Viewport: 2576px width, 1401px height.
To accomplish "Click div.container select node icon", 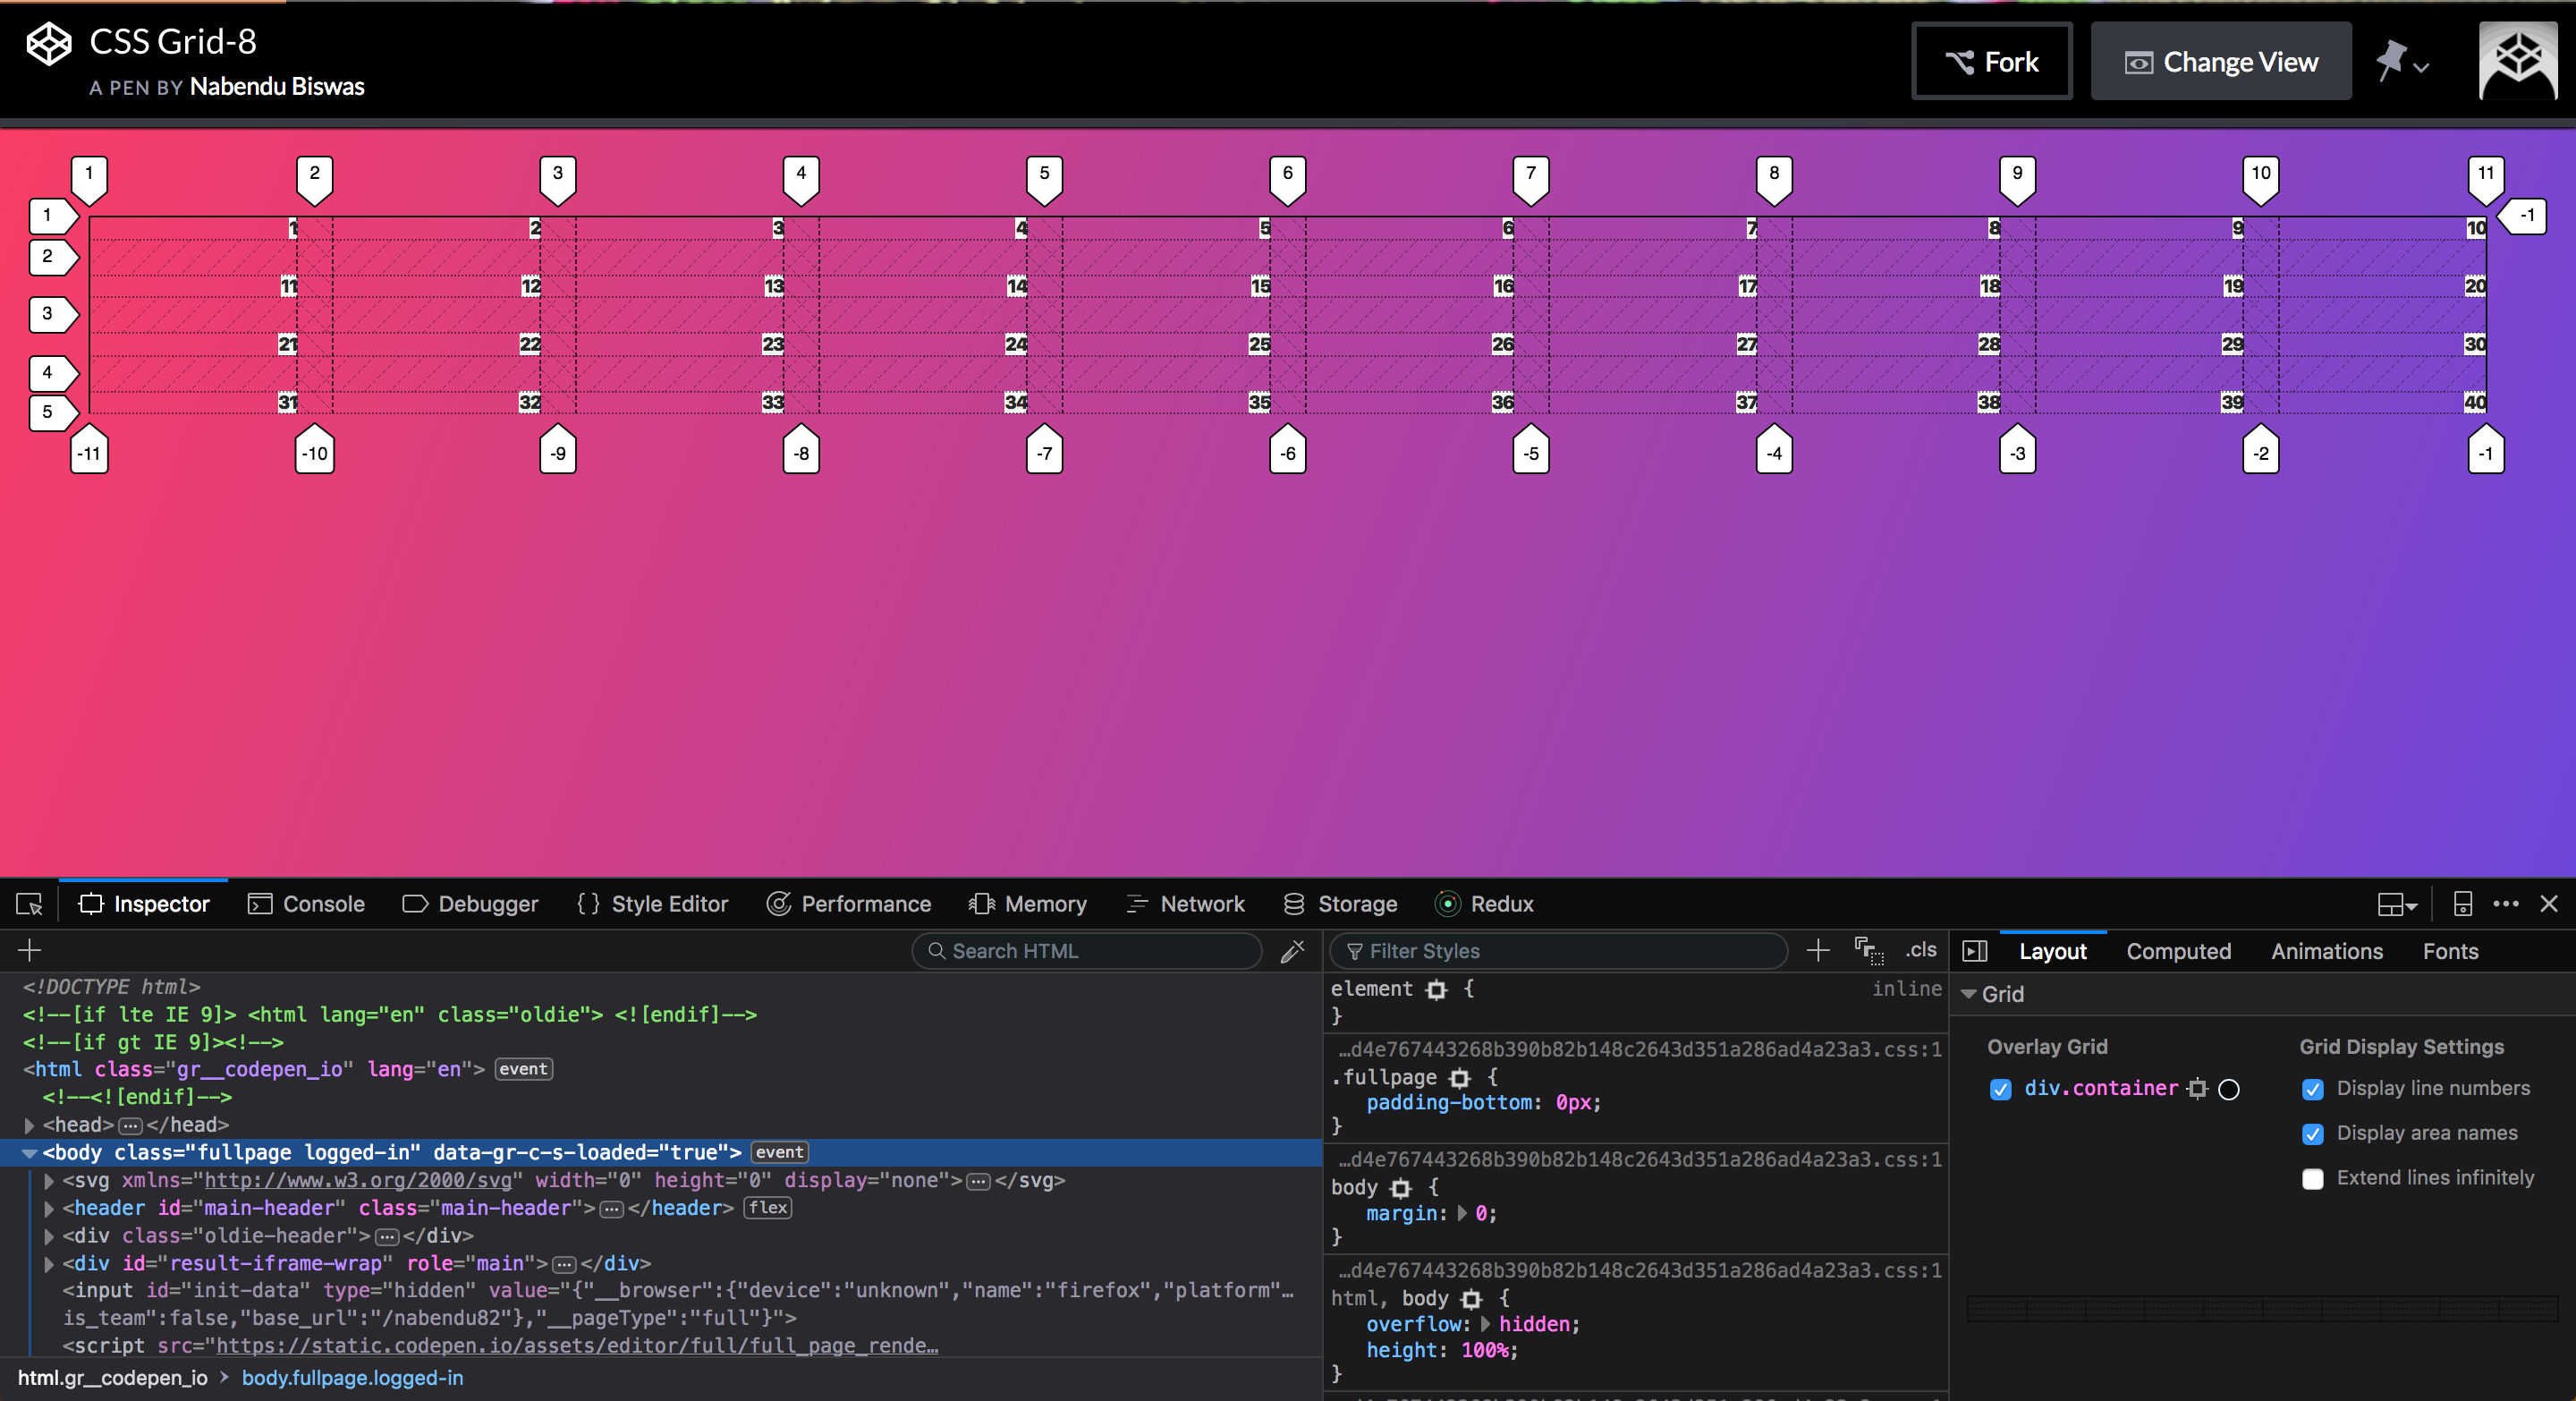I will pos(2197,1089).
